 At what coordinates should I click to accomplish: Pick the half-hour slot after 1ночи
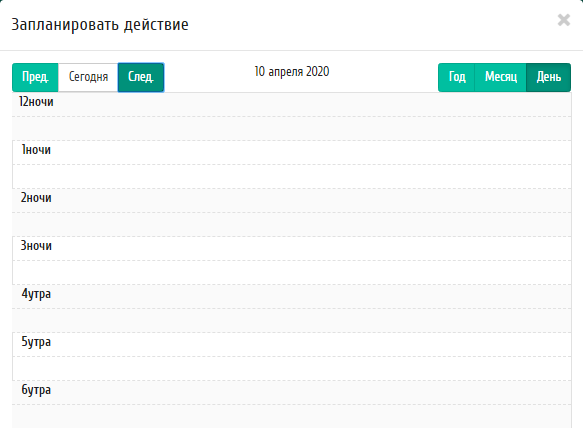tap(292, 177)
